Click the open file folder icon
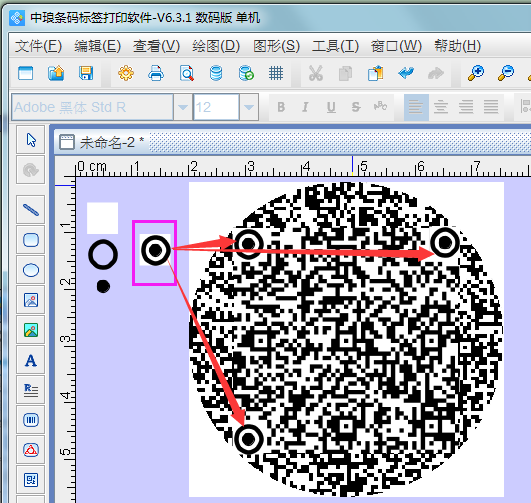This screenshot has width=531, height=503. coord(56,73)
